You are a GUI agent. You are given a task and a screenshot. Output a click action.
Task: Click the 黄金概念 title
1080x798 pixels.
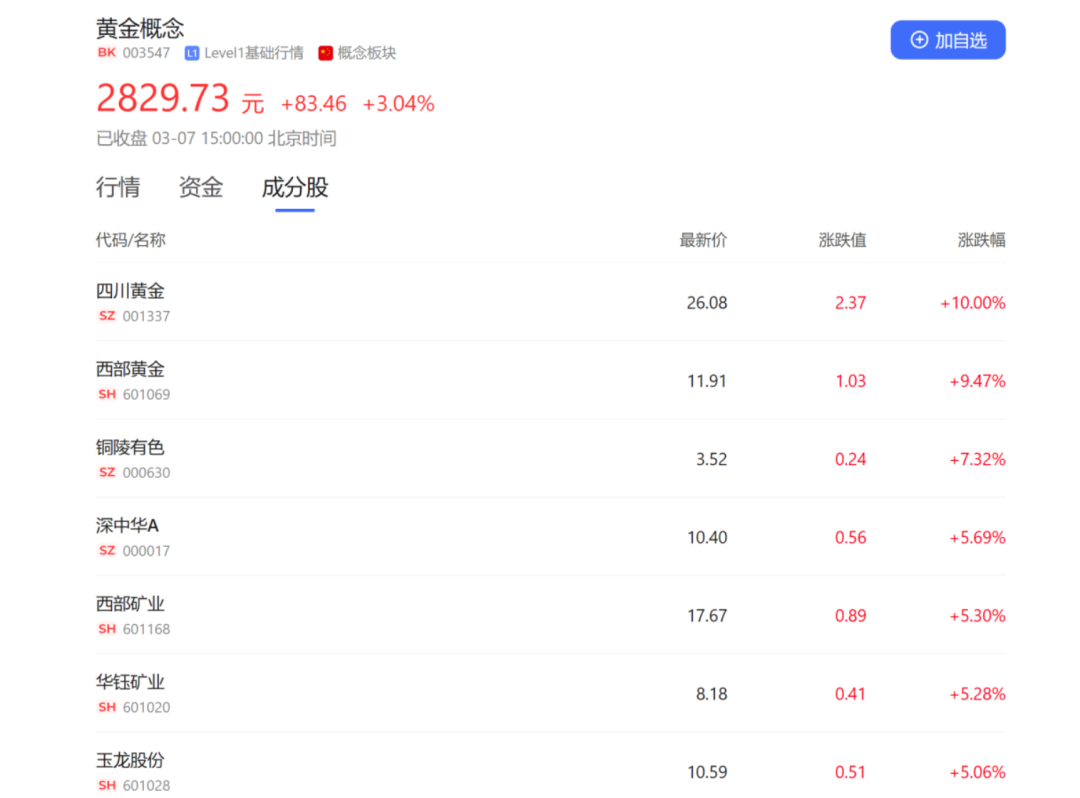tap(140, 28)
